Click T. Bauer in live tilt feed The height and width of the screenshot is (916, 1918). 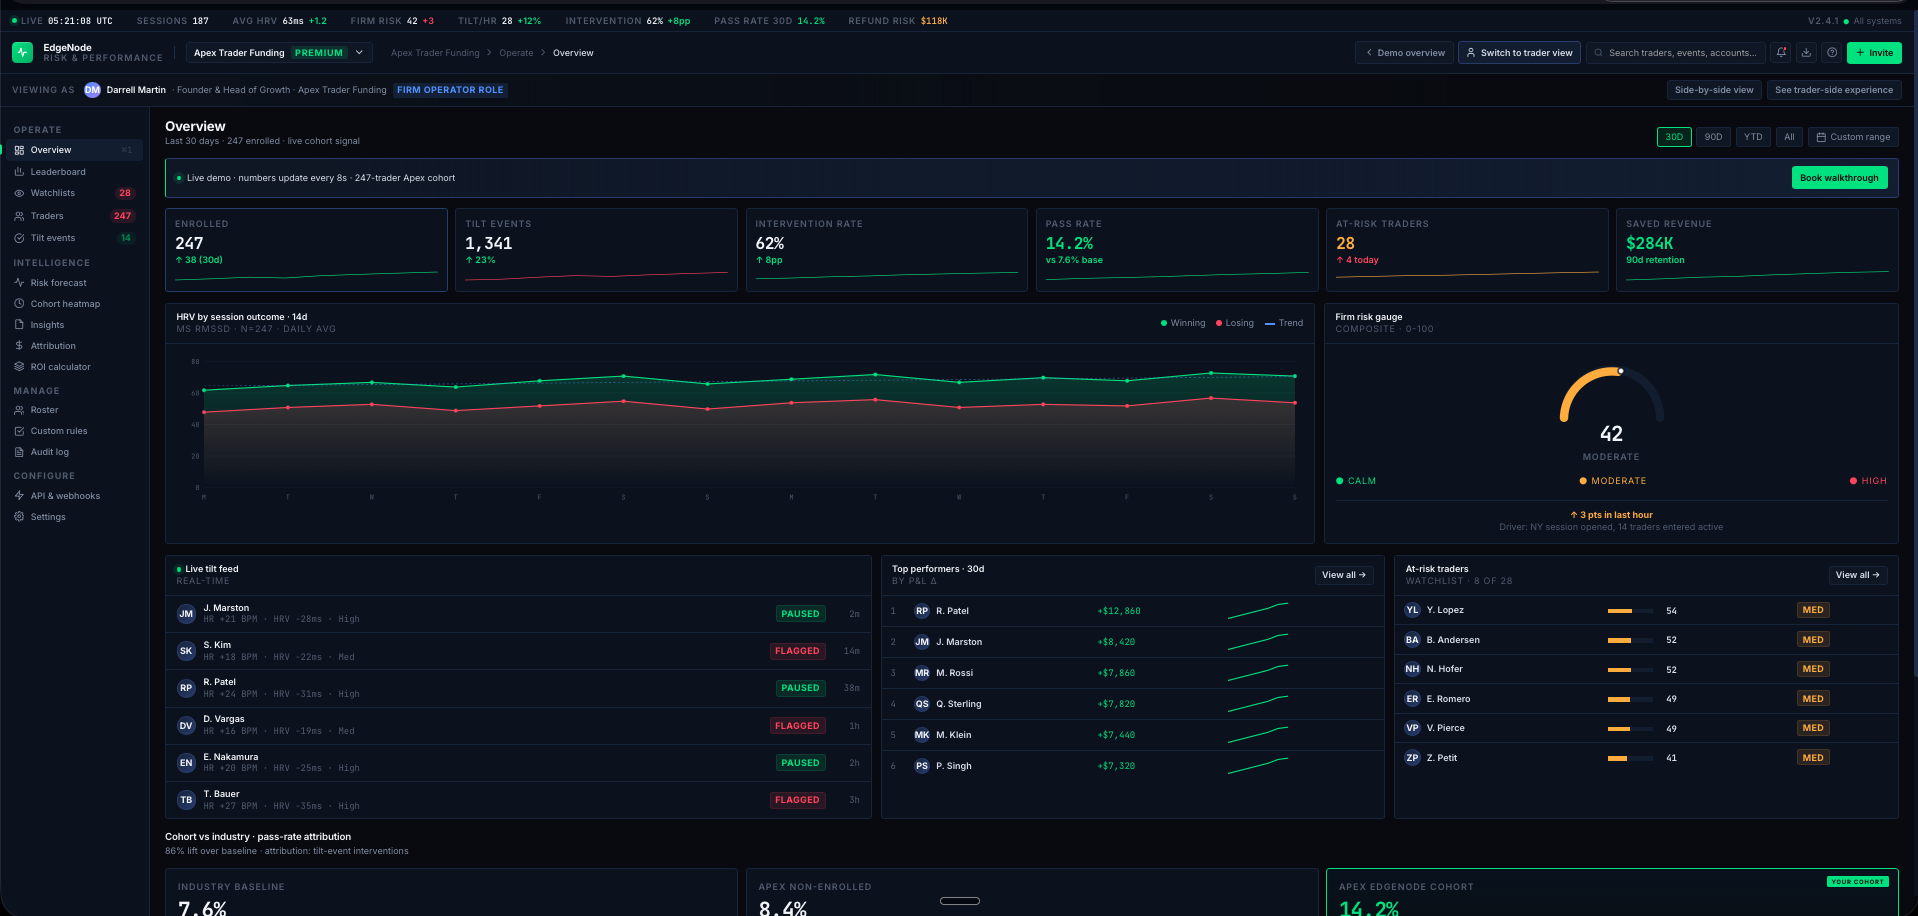tap(518, 800)
